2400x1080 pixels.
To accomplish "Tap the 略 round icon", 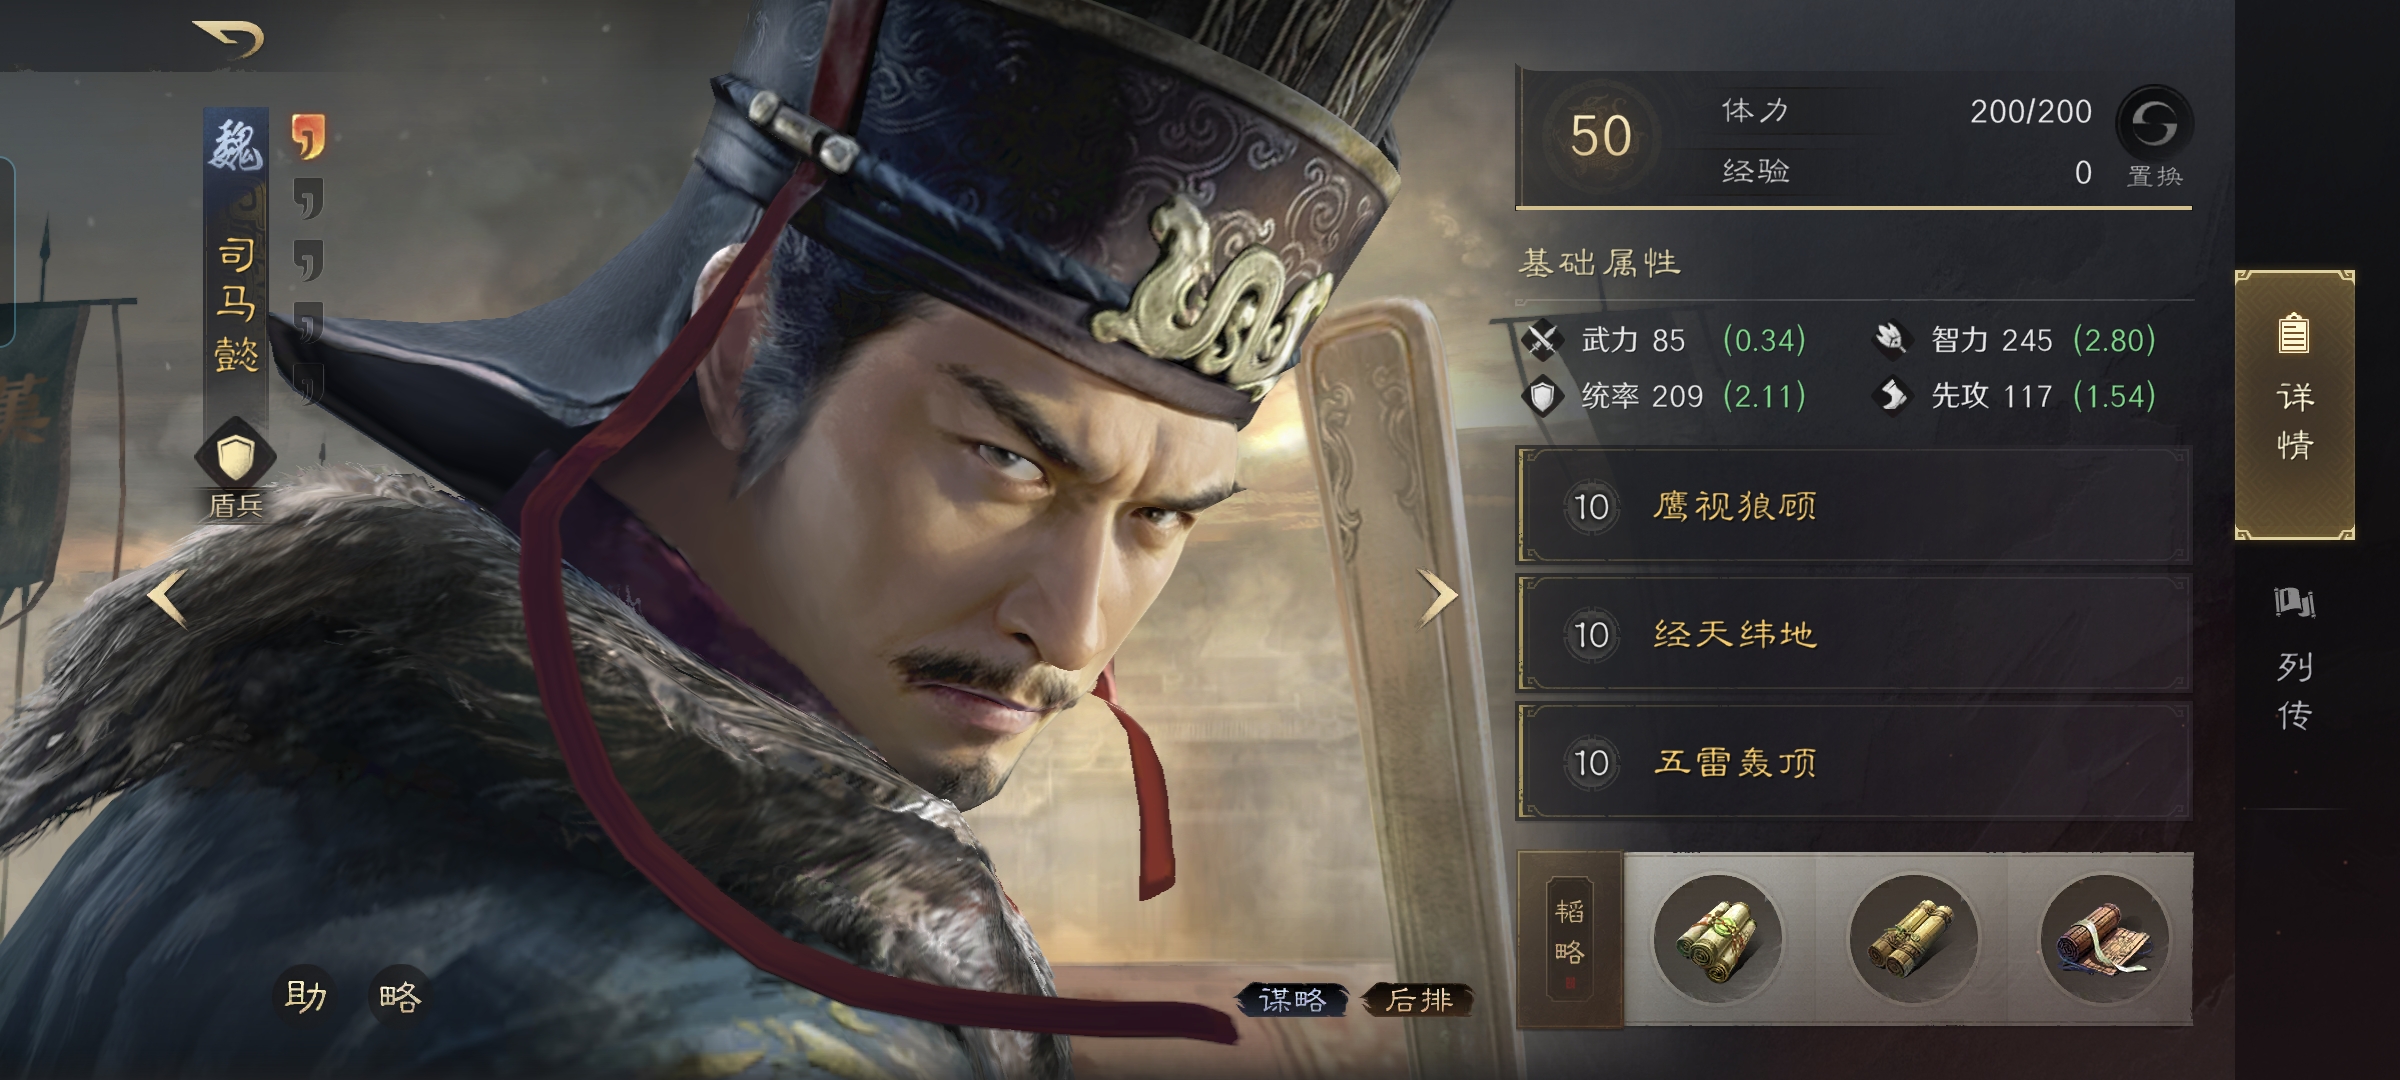I will coord(400,996).
